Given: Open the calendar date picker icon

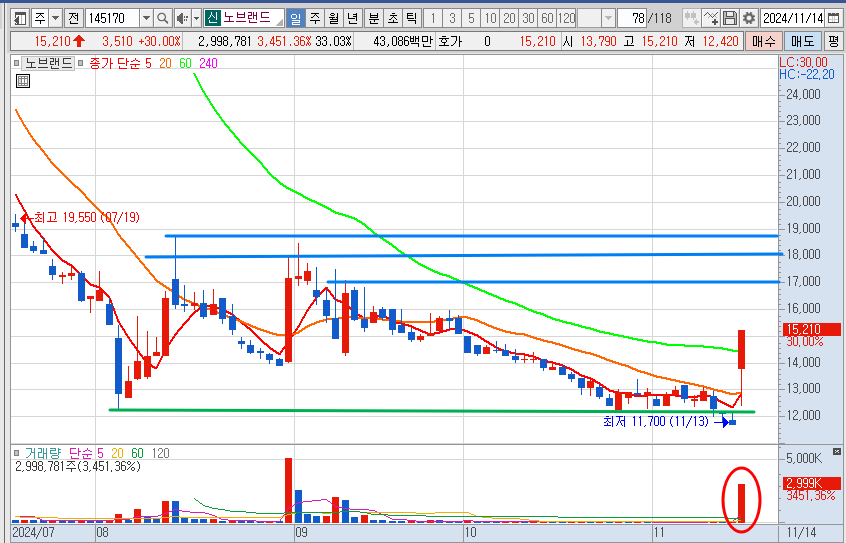Looking at the screenshot, I should click(x=834, y=18).
